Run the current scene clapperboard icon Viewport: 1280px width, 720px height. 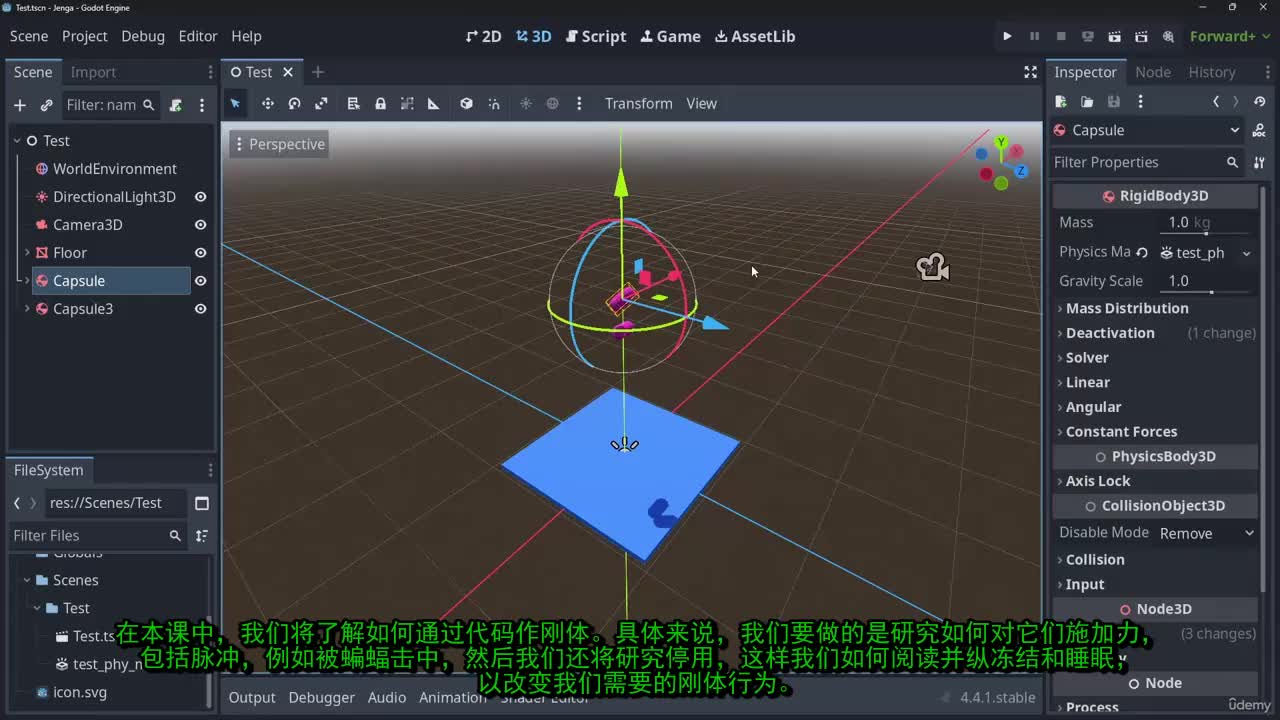[x=1114, y=36]
